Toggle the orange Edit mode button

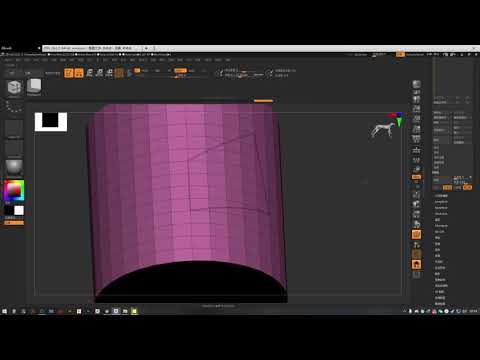pyautogui.click(x=69, y=73)
